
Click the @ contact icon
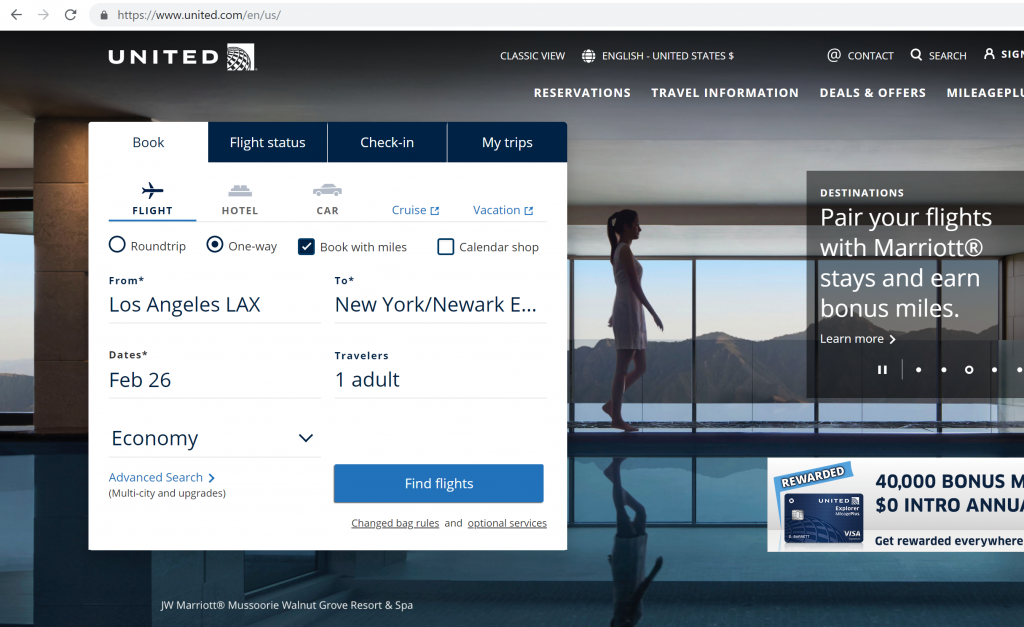click(834, 56)
